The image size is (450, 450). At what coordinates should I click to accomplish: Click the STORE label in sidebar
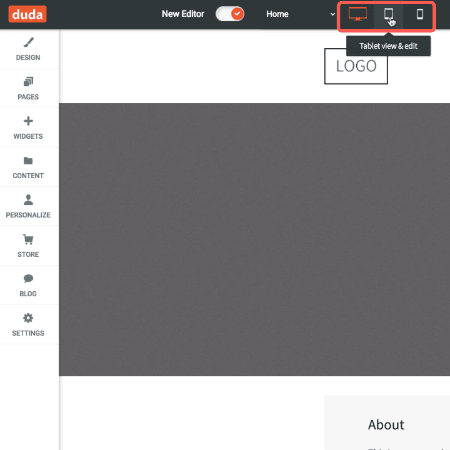(x=28, y=254)
